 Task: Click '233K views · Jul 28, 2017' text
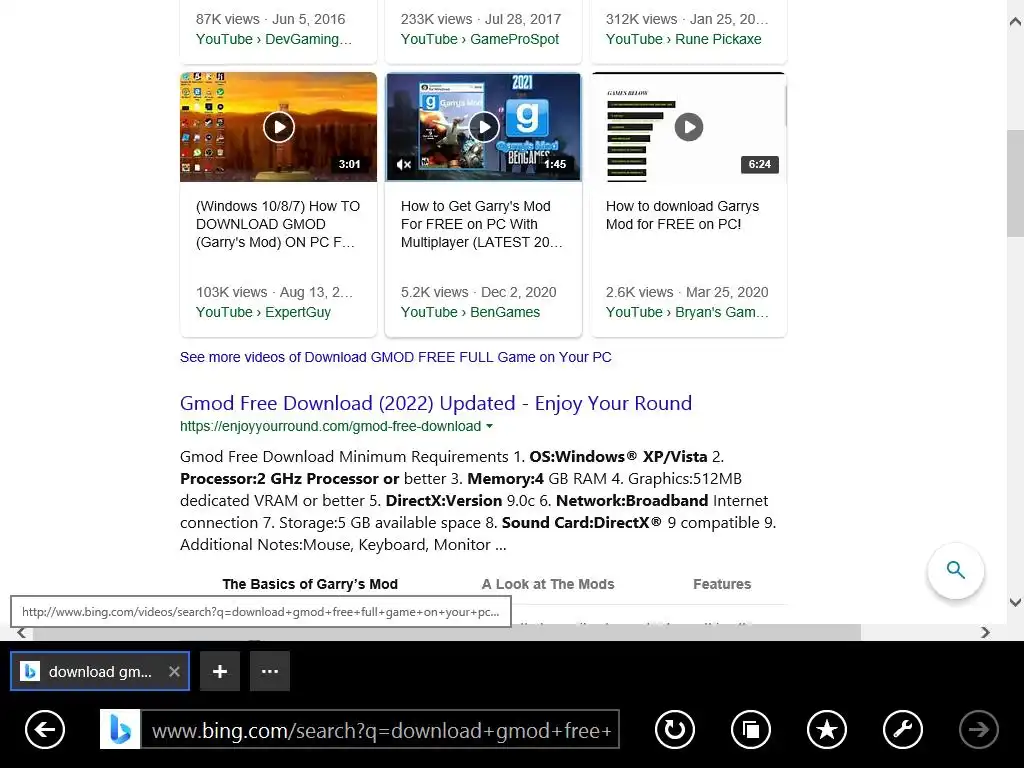481,19
